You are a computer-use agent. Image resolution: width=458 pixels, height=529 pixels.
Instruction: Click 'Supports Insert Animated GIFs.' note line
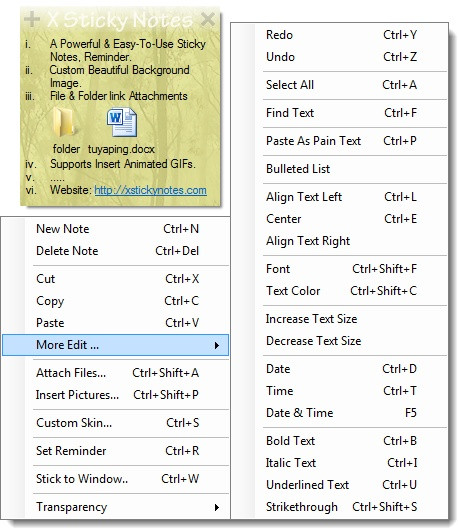[x=123, y=164]
